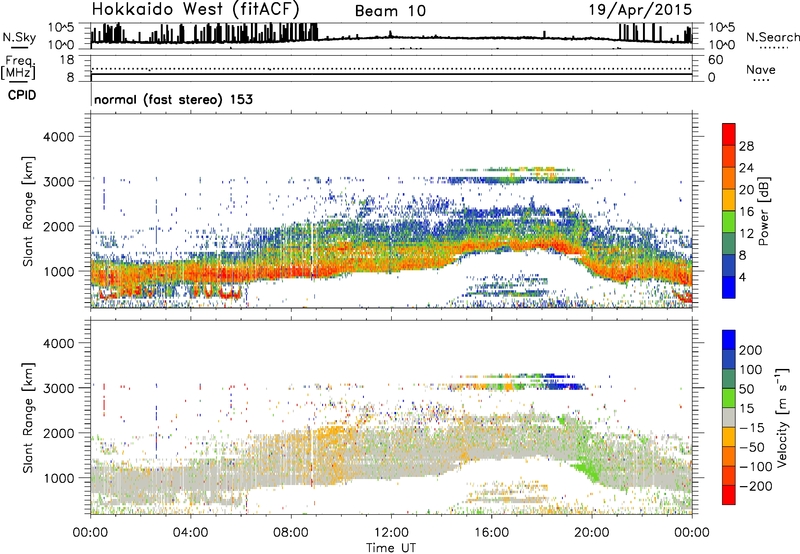800x554 pixels.
Task: Click the "N.Search" legend label
Action: tap(772, 37)
